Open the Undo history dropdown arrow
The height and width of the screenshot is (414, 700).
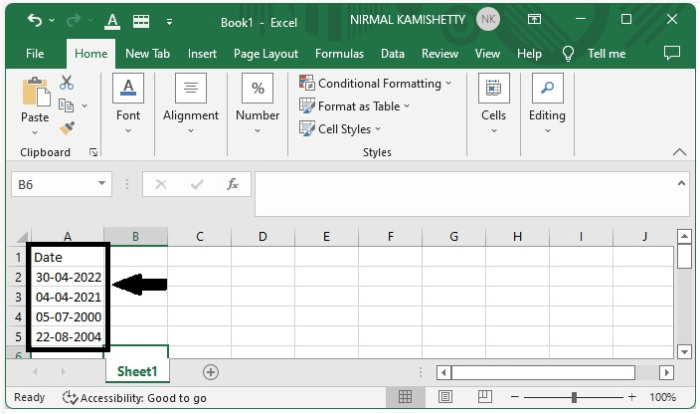pyautogui.click(x=52, y=21)
